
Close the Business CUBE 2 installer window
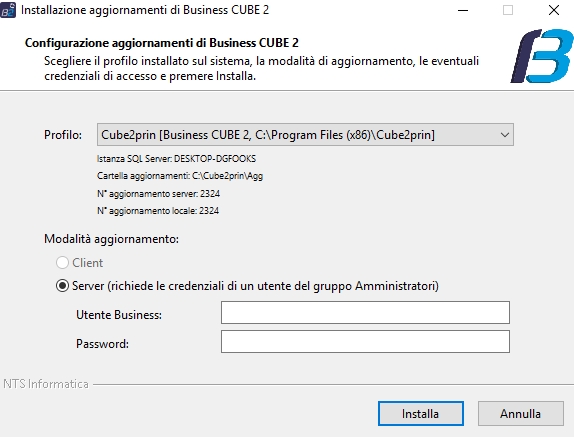(x=554, y=10)
